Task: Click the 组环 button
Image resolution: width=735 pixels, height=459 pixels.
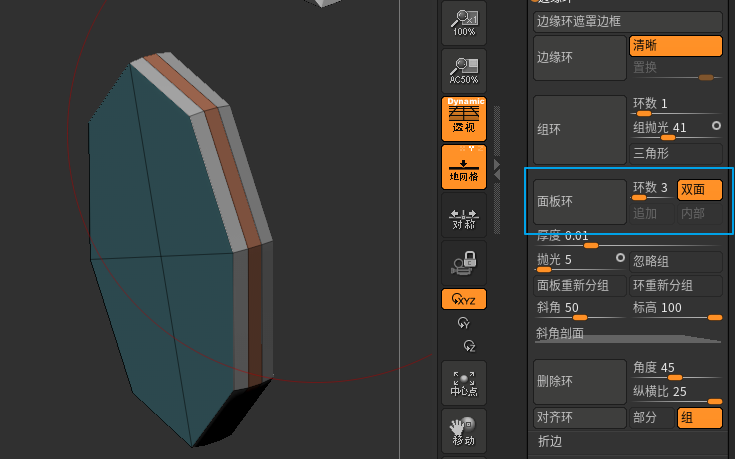Action: pos(580,130)
